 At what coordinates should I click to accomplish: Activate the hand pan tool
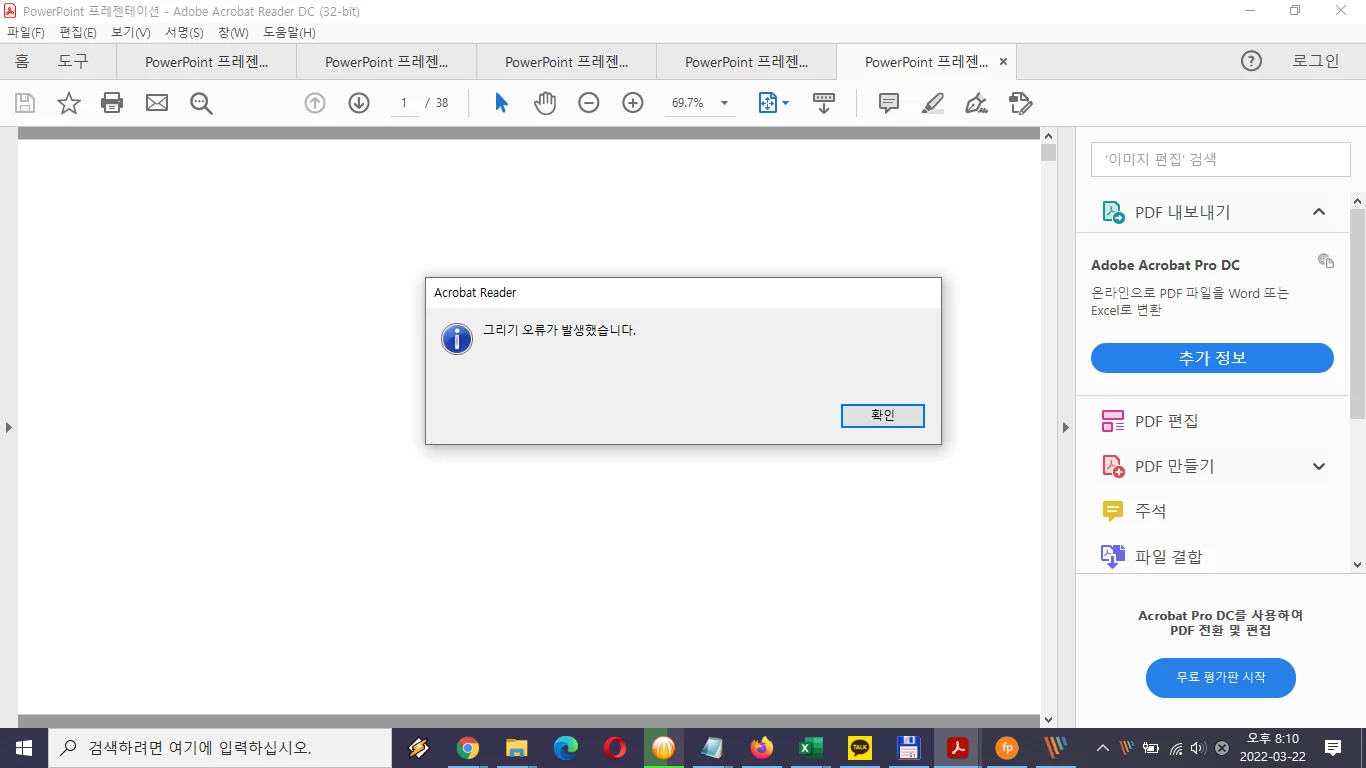point(545,103)
